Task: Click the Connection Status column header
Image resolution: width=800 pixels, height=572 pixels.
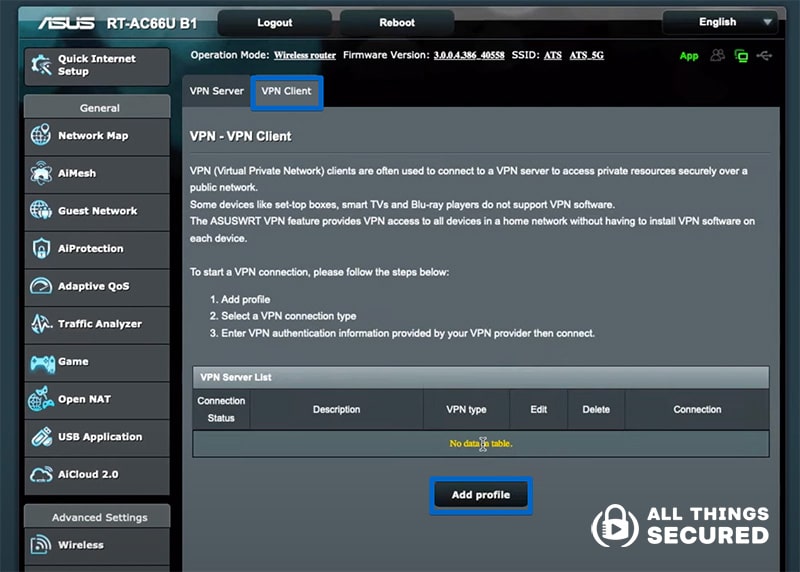Action: click(221, 409)
